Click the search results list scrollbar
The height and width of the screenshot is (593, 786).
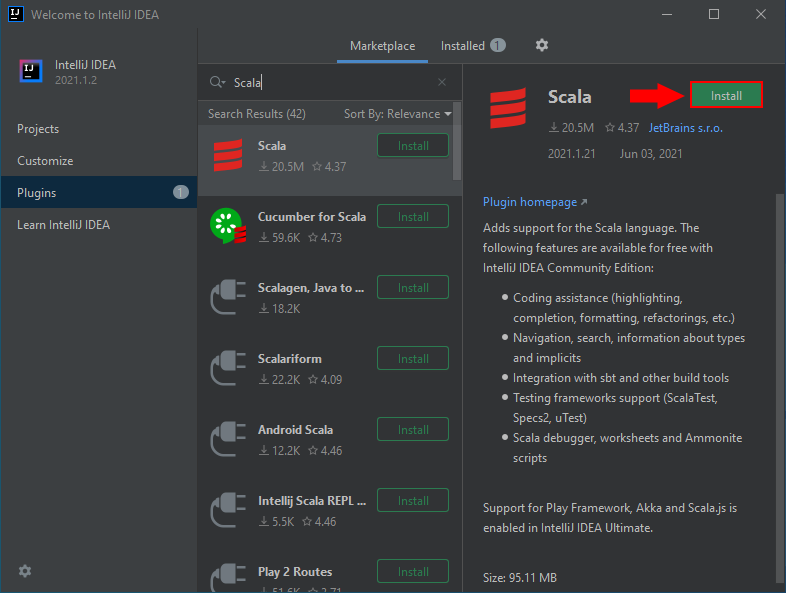coord(457,141)
